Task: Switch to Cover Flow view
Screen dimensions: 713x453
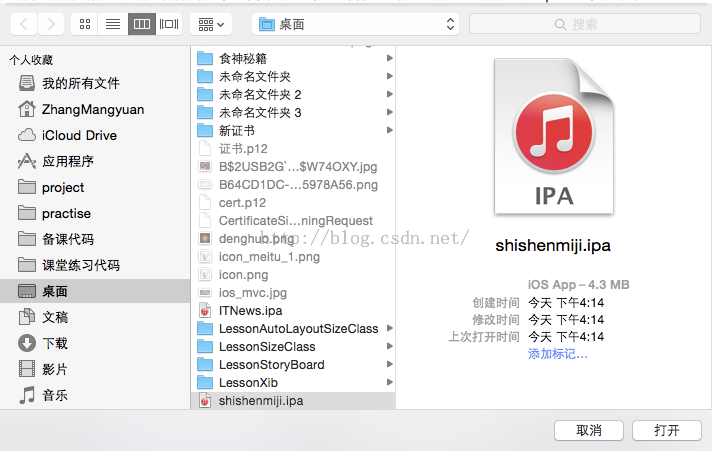Action: coord(169,24)
